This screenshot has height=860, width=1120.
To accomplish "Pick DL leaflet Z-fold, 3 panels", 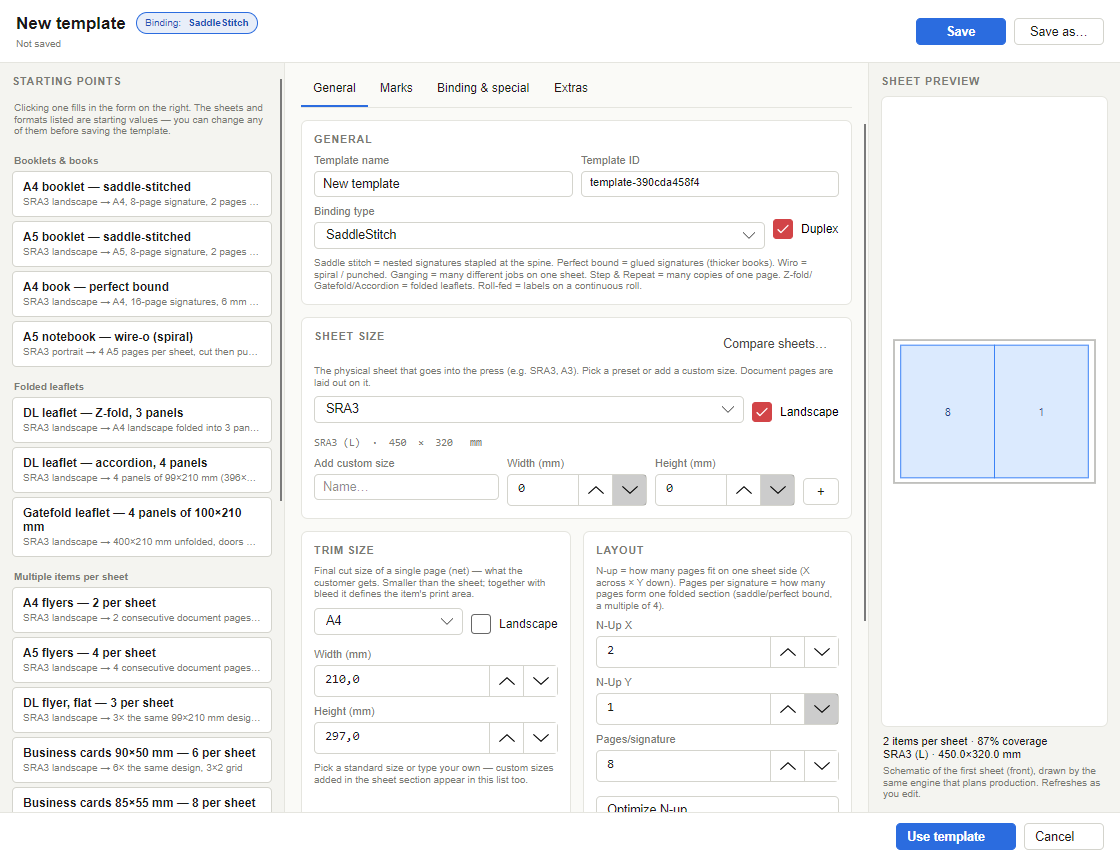I will 142,420.
